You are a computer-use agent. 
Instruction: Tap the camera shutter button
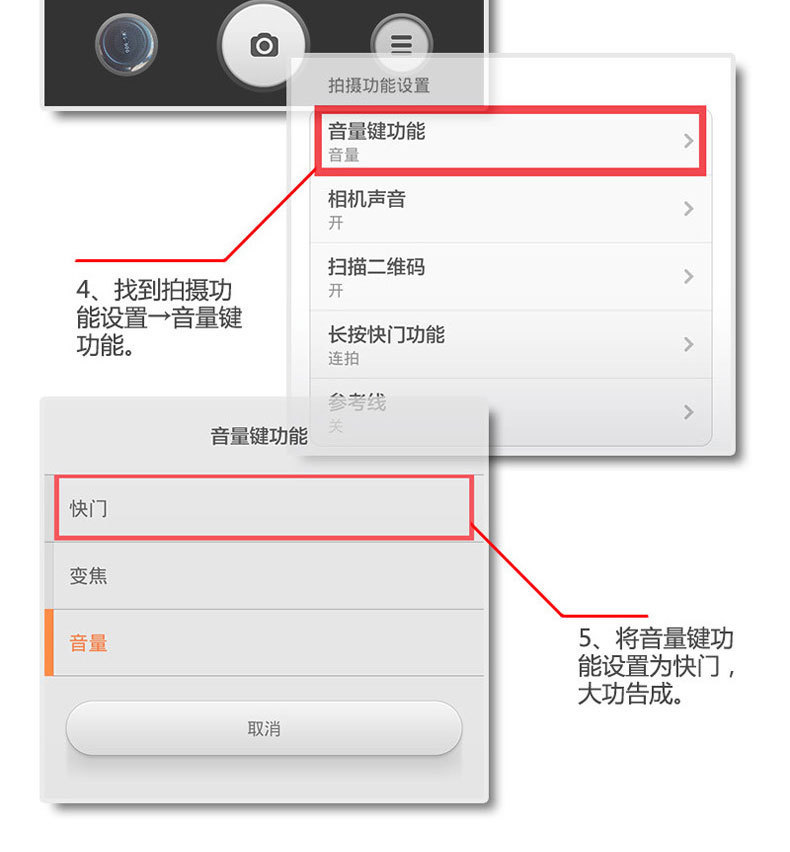click(x=264, y=45)
